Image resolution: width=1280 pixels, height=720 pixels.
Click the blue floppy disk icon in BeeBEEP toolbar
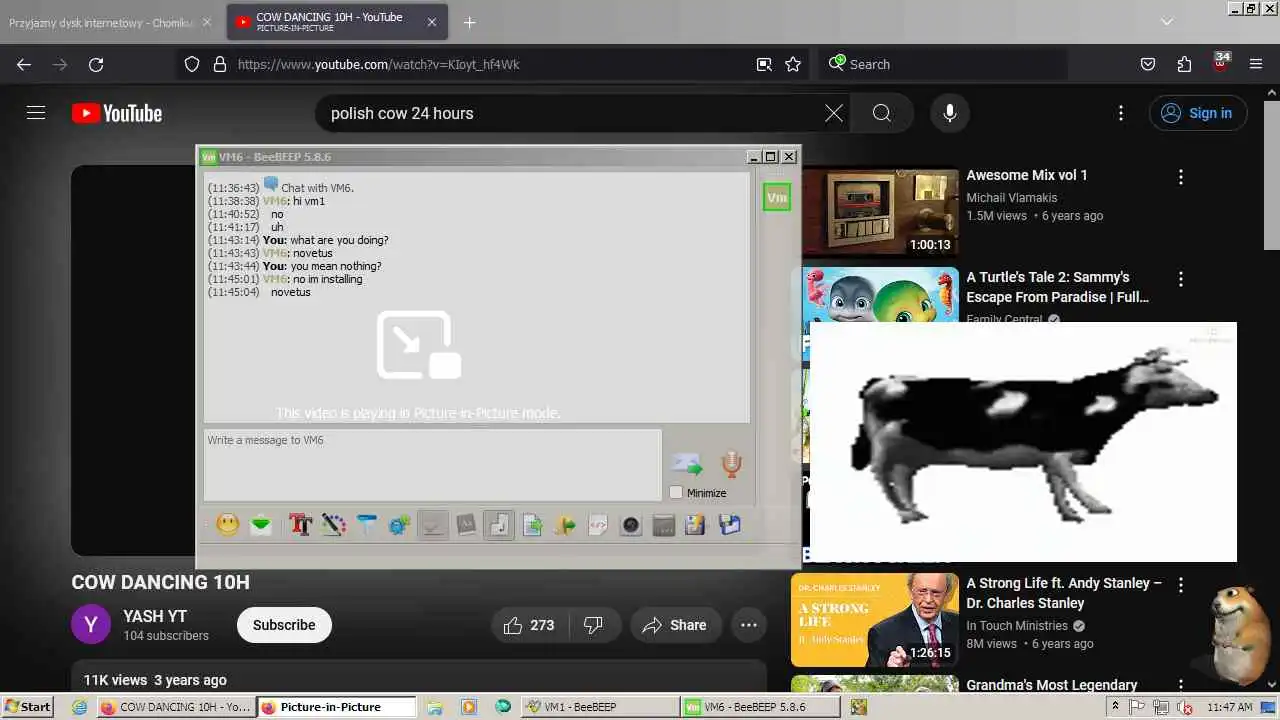click(x=730, y=524)
